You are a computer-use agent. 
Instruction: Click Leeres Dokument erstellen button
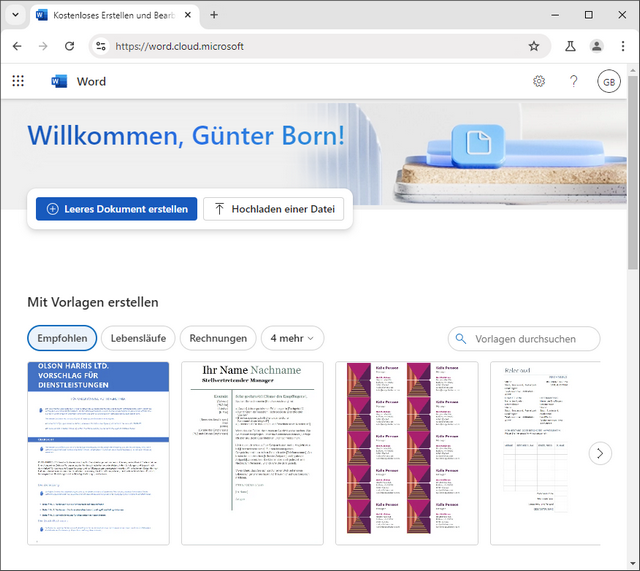[116, 209]
